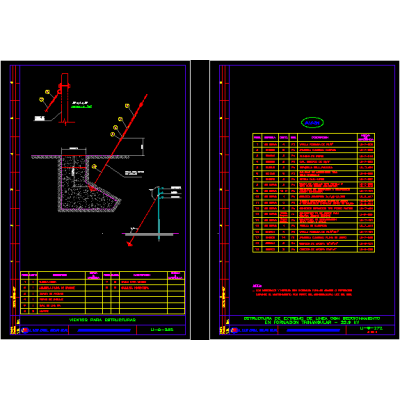This screenshot has width=400, height=400.
Task: Click the company logo on the left sheet's title block
Action: tap(24, 330)
